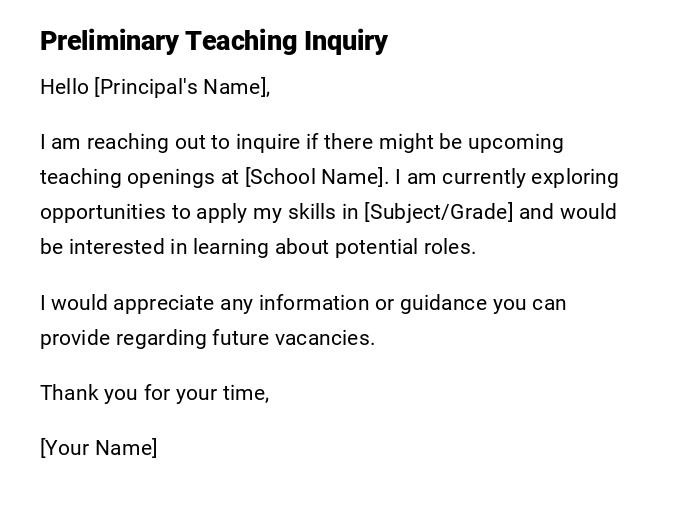
Task: Click the 'Preliminary Teaching Inquiry' heading
Action: pyautogui.click(x=213, y=41)
